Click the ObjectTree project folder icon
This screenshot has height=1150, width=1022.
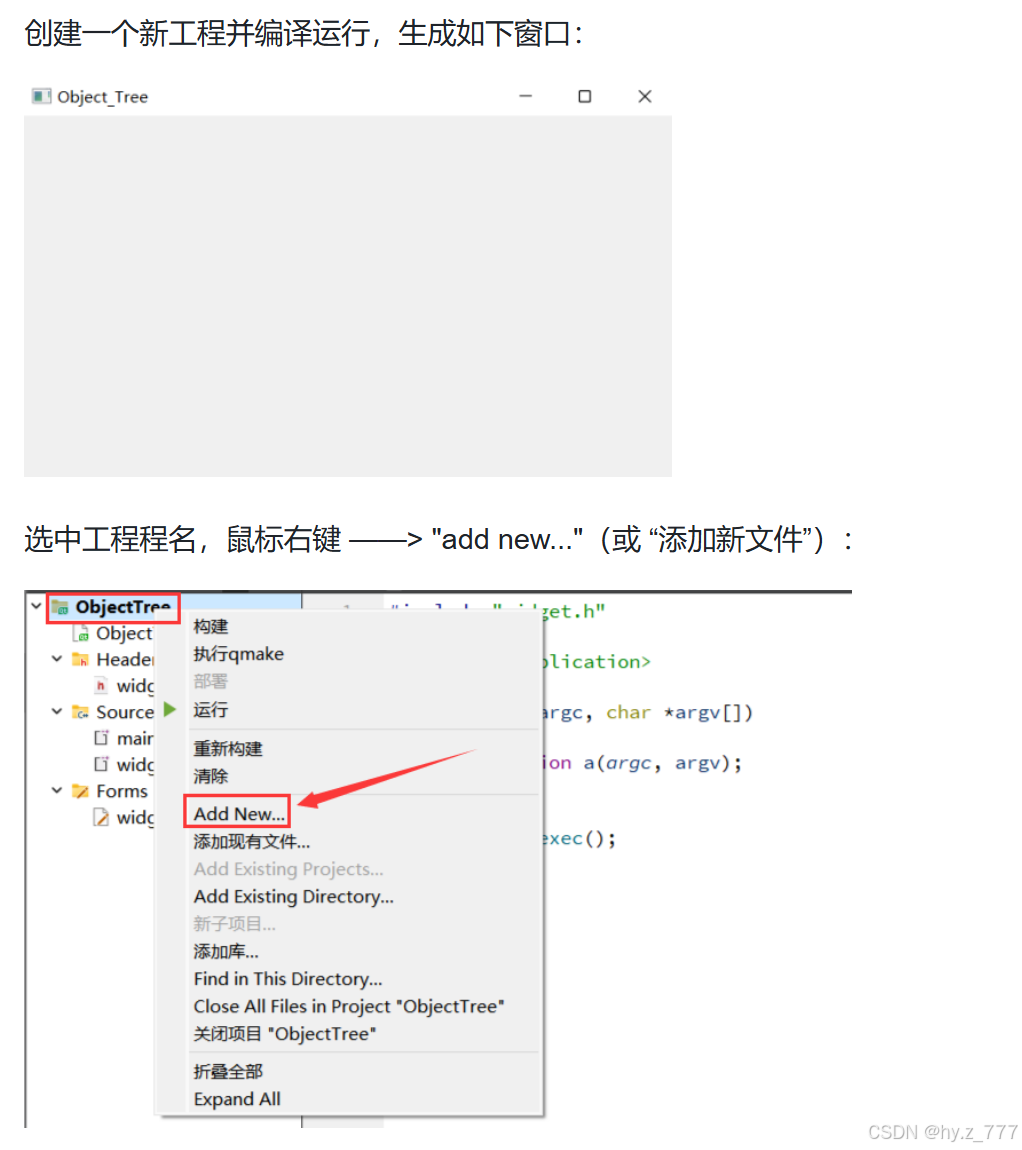tap(60, 607)
